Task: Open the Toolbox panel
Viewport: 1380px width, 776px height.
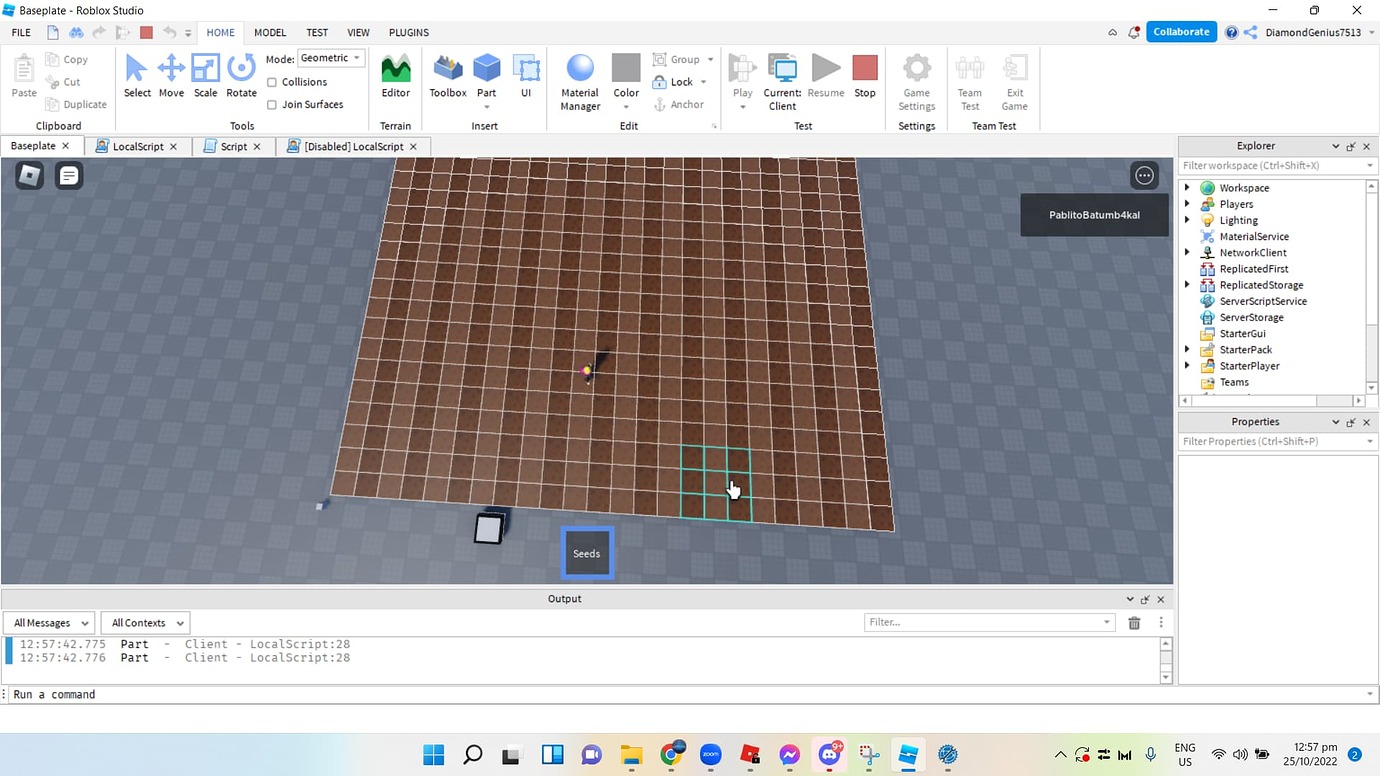Action: coord(448,76)
